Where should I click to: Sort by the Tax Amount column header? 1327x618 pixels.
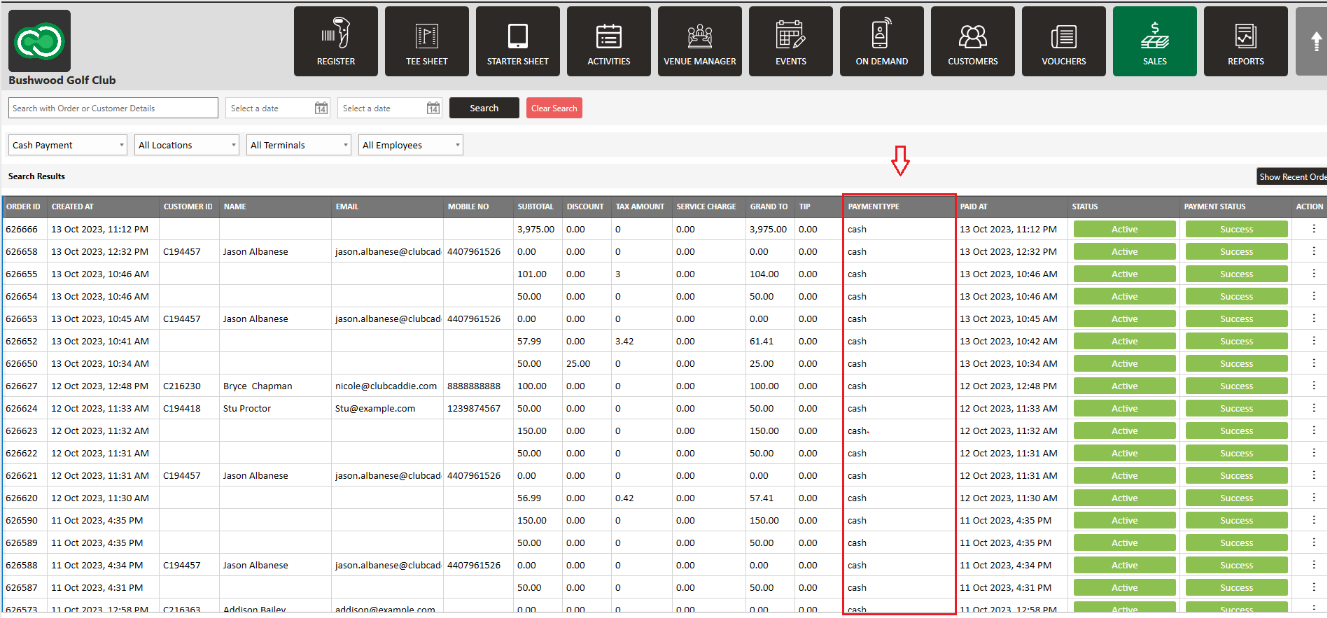point(641,207)
